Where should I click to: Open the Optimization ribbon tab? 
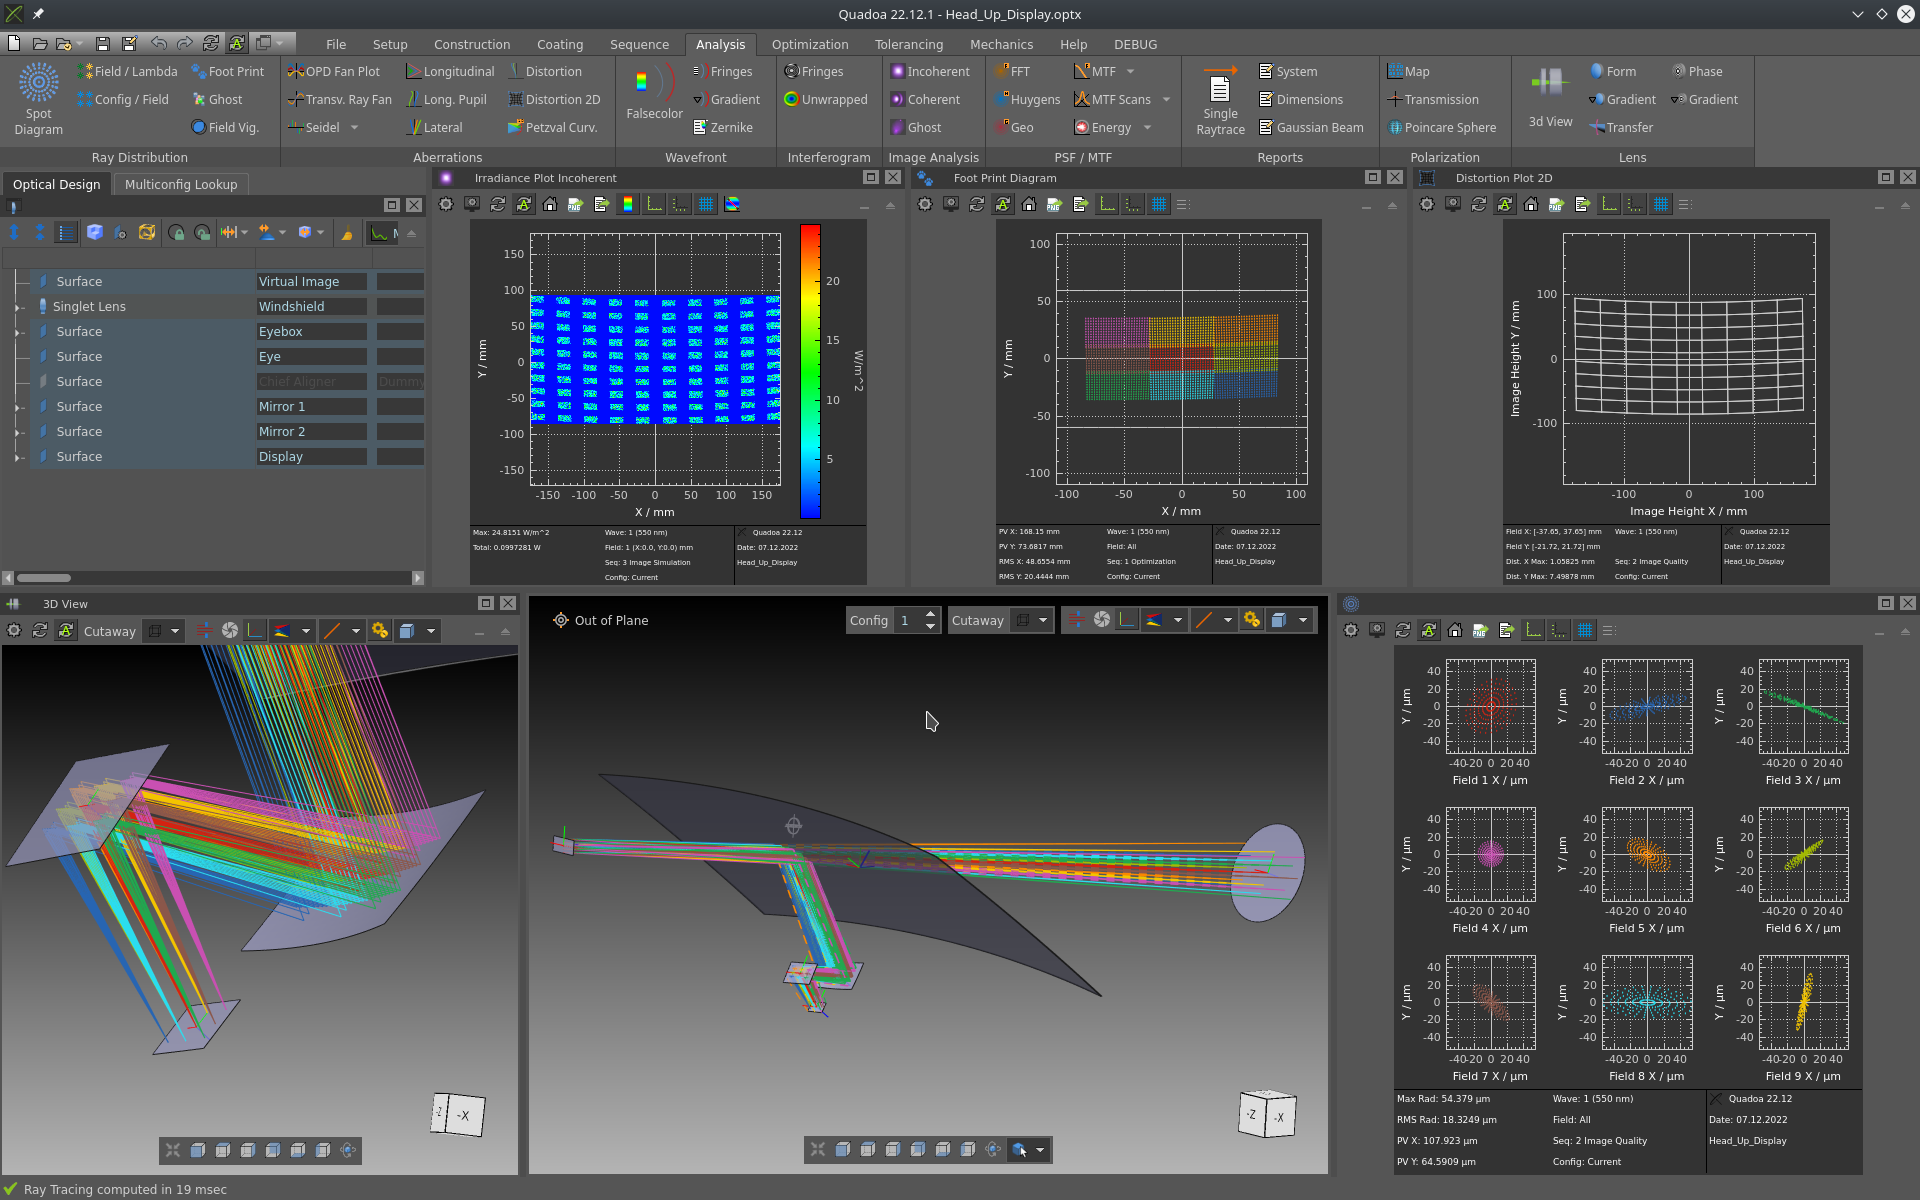pos(809,44)
